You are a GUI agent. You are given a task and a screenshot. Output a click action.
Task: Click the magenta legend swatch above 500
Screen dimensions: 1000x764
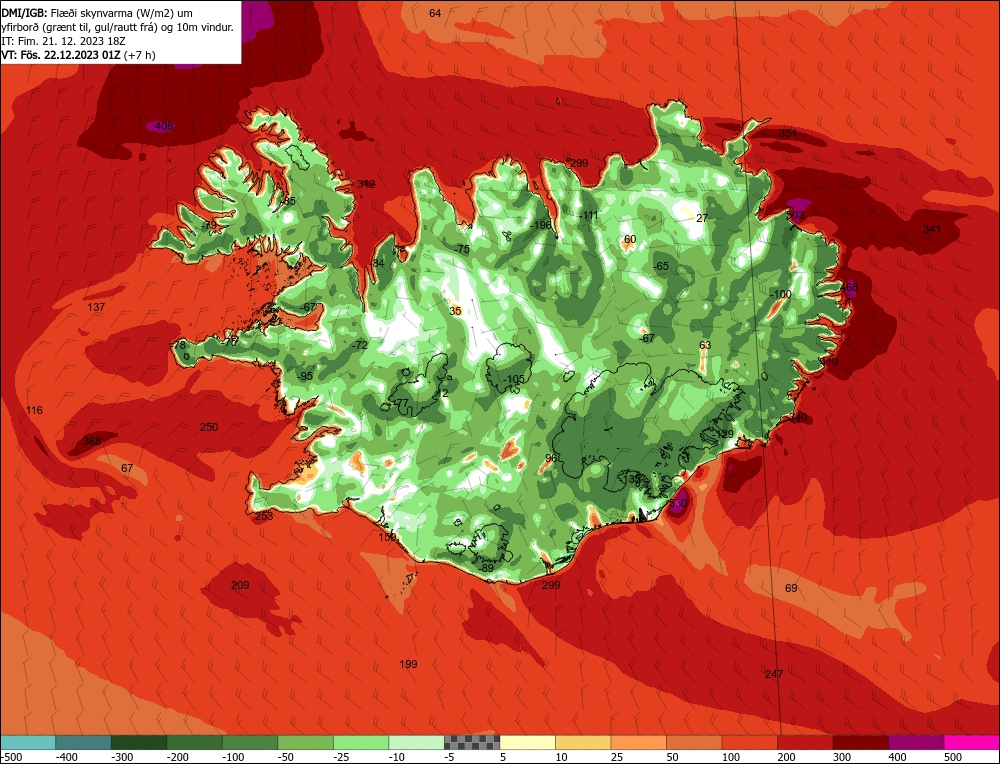click(x=971, y=742)
